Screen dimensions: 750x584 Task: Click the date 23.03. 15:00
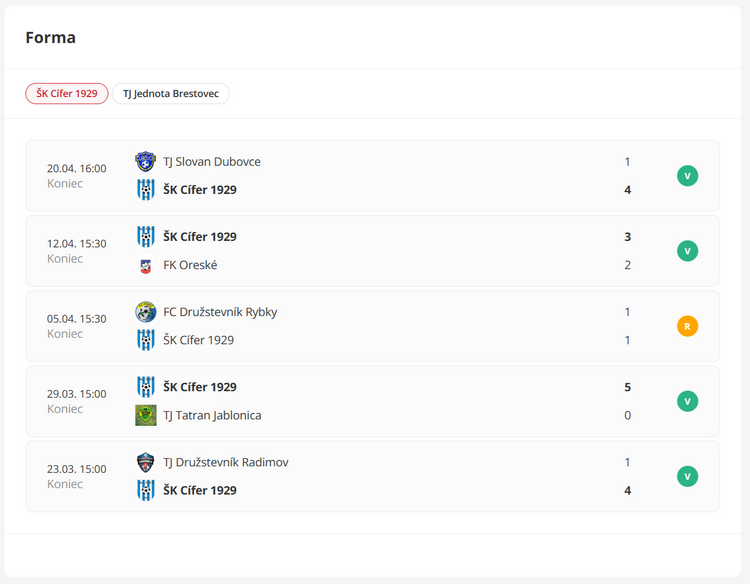coord(77,469)
